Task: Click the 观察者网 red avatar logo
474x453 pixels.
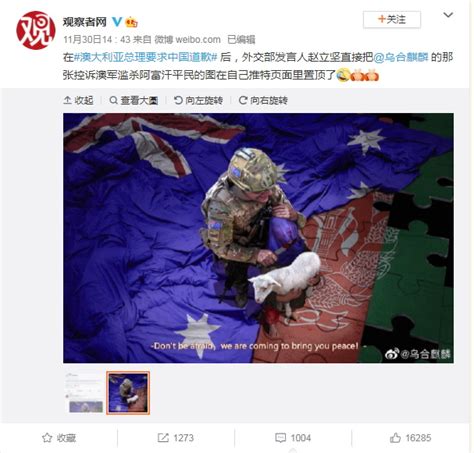Action: point(36,30)
